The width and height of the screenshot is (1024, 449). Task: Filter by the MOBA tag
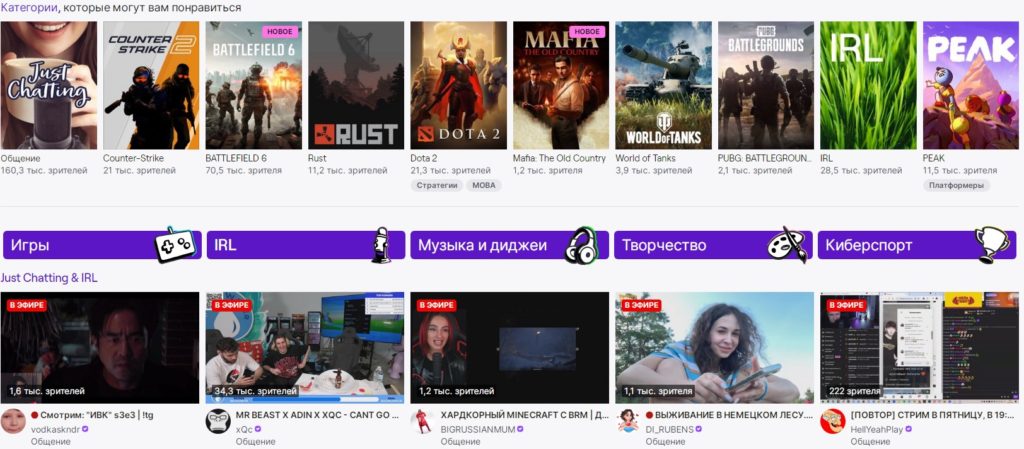point(483,185)
